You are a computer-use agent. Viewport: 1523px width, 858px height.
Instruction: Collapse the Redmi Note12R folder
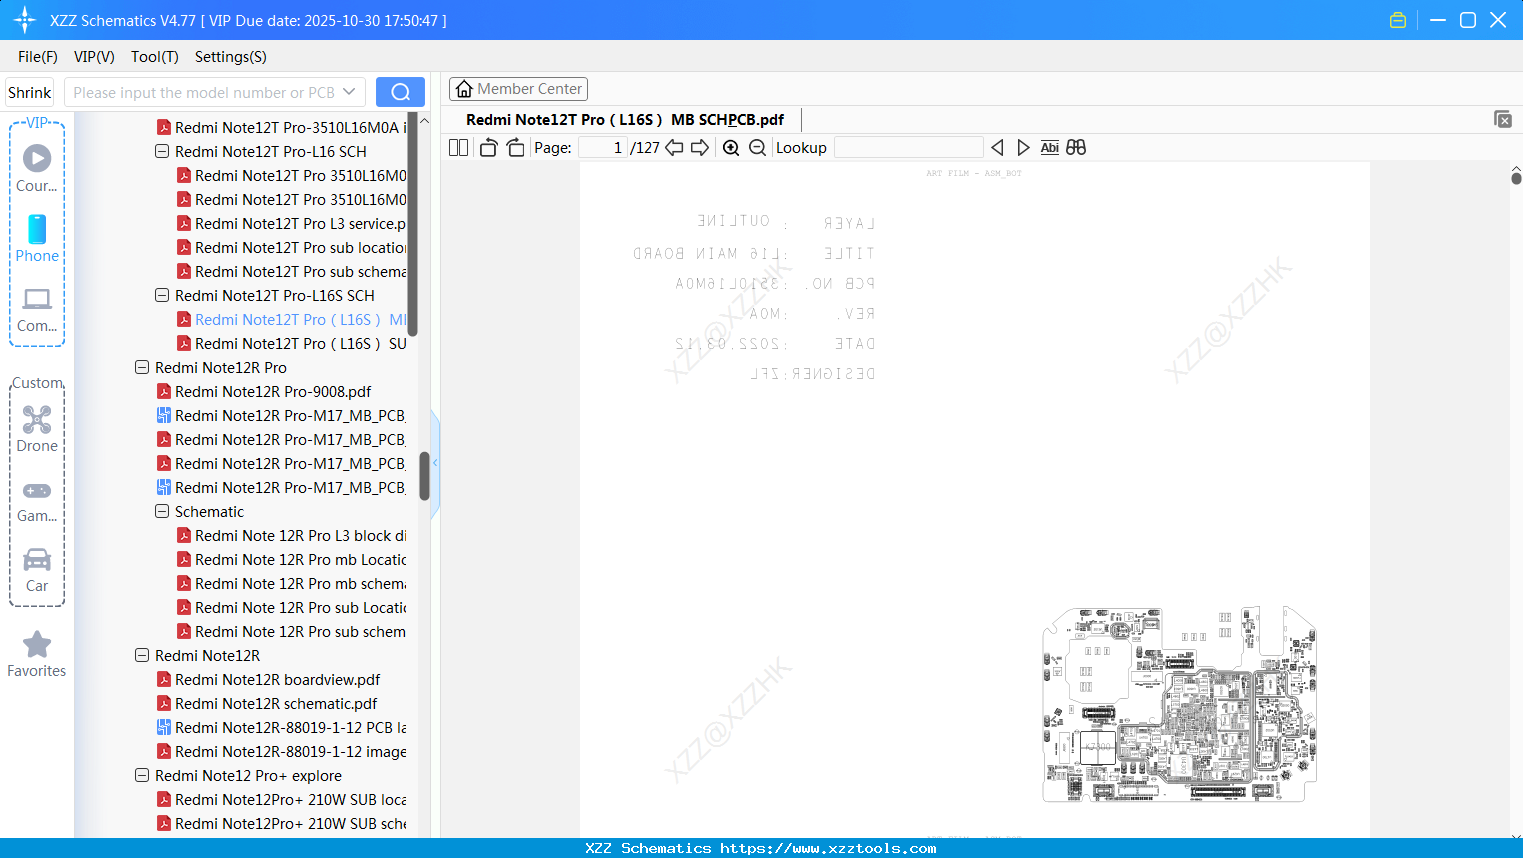click(x=142, y=655)
